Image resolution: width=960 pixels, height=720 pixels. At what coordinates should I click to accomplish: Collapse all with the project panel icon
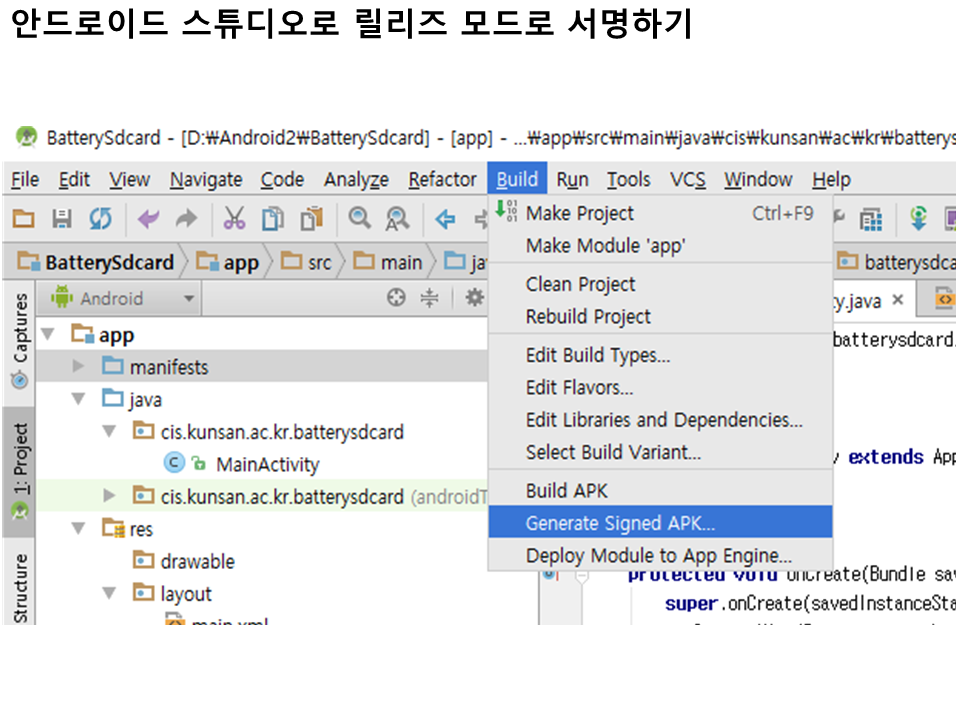click(x=430, y=297)
